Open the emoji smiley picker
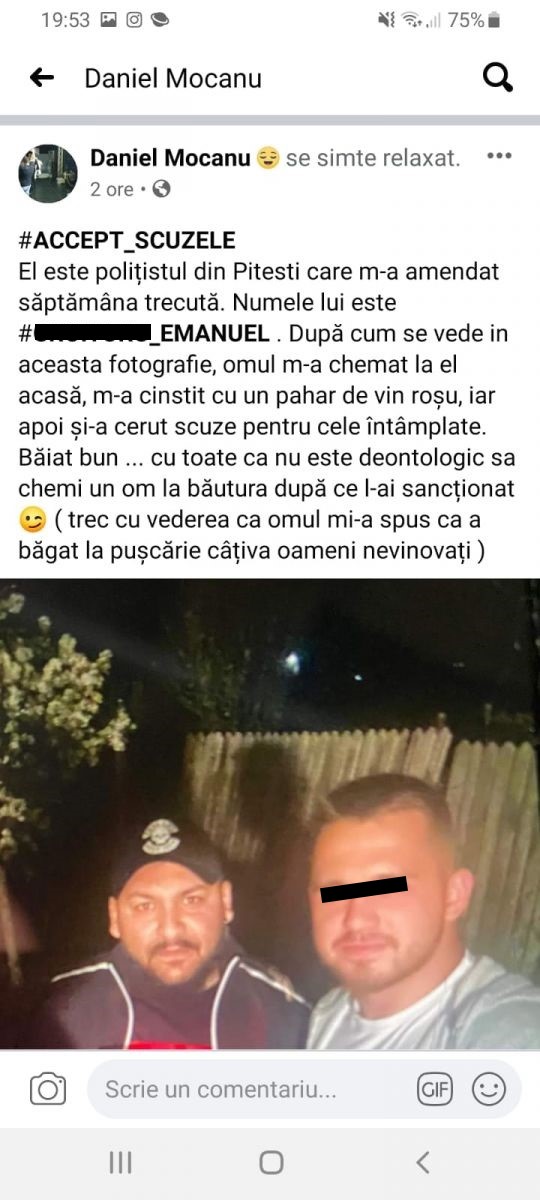Screen dimensions: 540x1200 coord(489,1089)
